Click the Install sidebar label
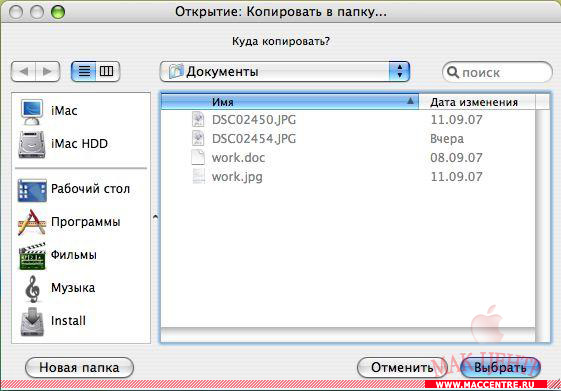Image resolution: width=561 pixels, height=391 pixels. tap(68, 321)
